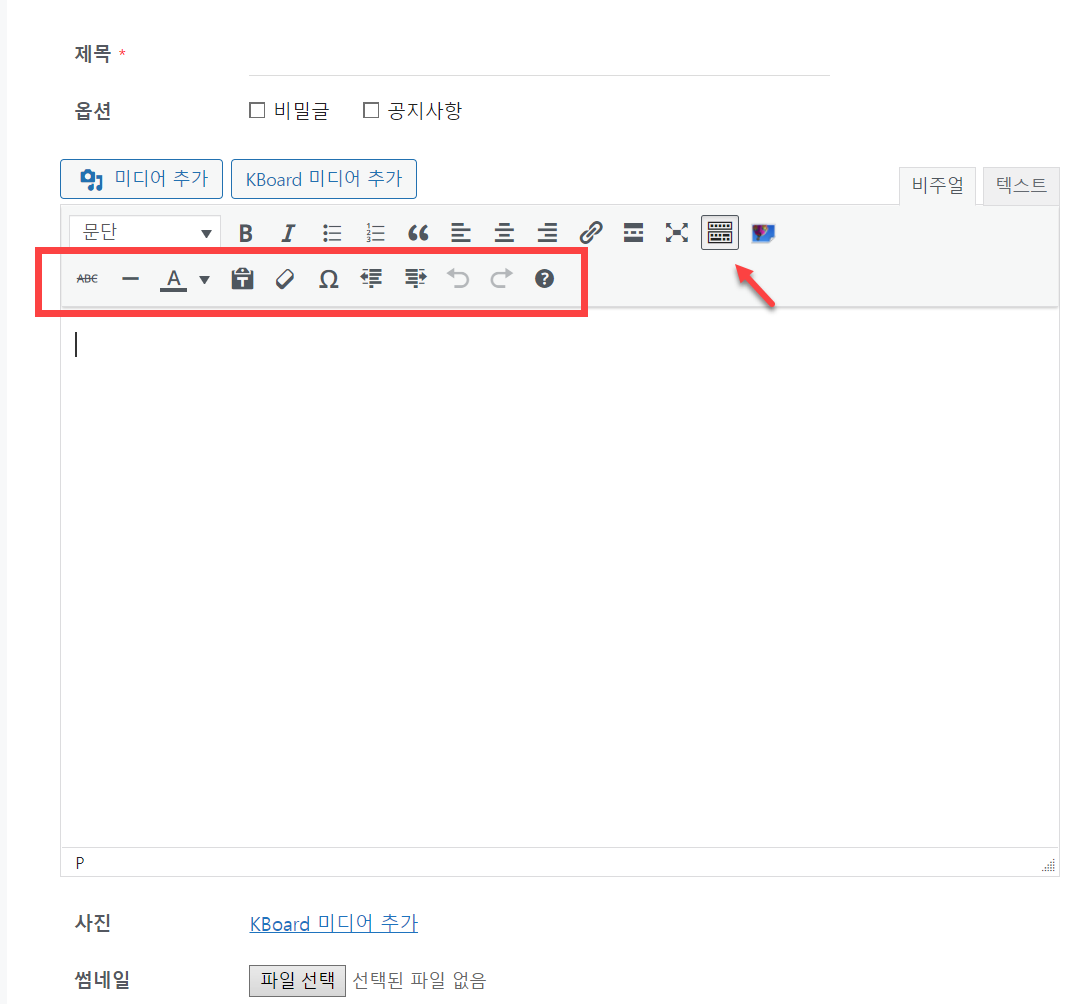
Task: Insert a horizontal line
Action: (130, 278)
